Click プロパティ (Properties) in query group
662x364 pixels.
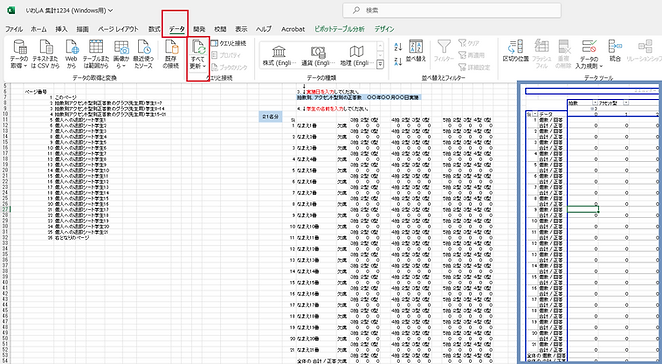click(226, 55)
